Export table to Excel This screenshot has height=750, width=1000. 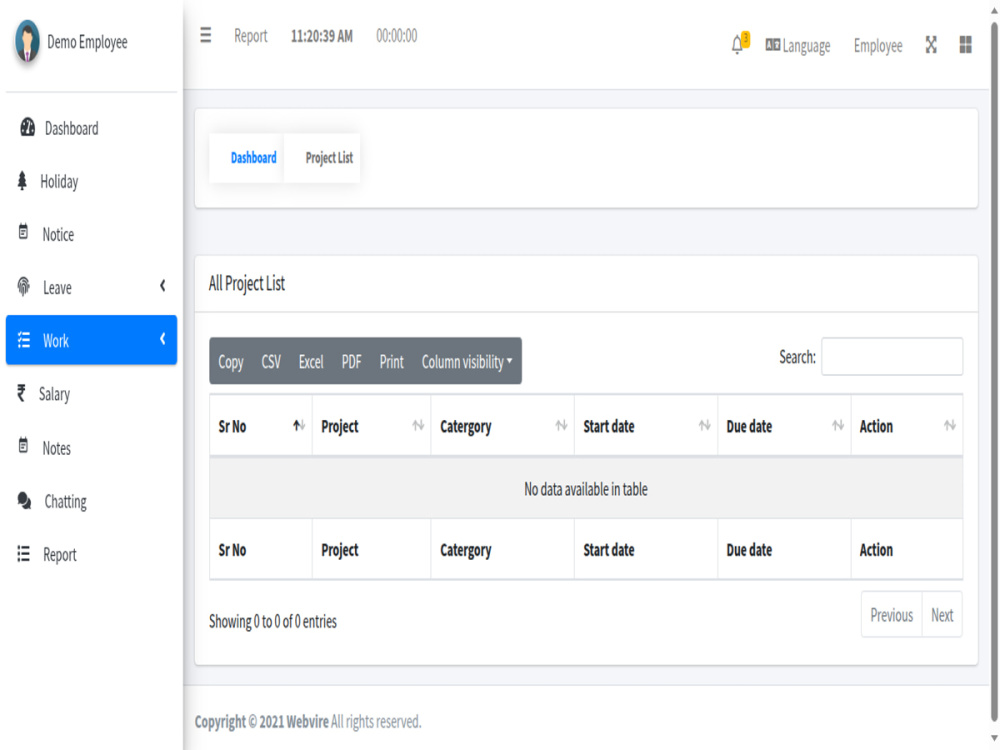(311, 362)
